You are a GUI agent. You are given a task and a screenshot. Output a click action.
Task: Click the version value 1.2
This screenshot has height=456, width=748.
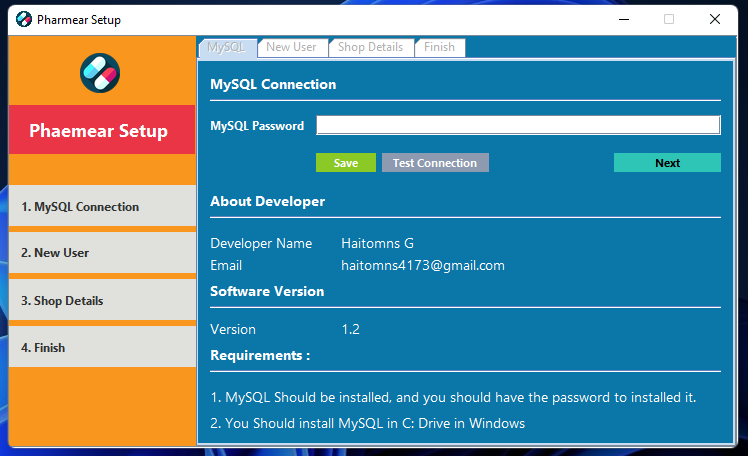[x=351, y=329]
